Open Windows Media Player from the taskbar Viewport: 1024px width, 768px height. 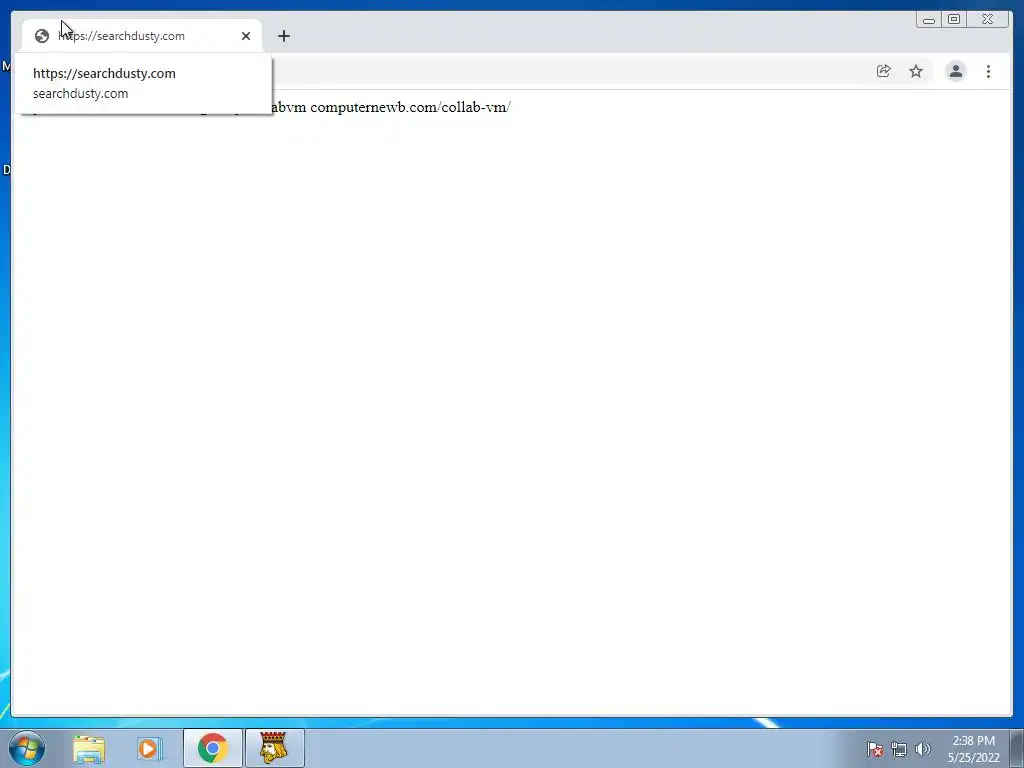149,748
